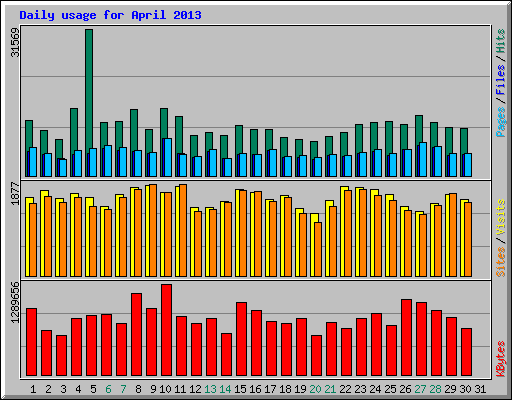Select day label 8 on the x-axis
Viewport: 512px width, 400px height.
(138, 389)
